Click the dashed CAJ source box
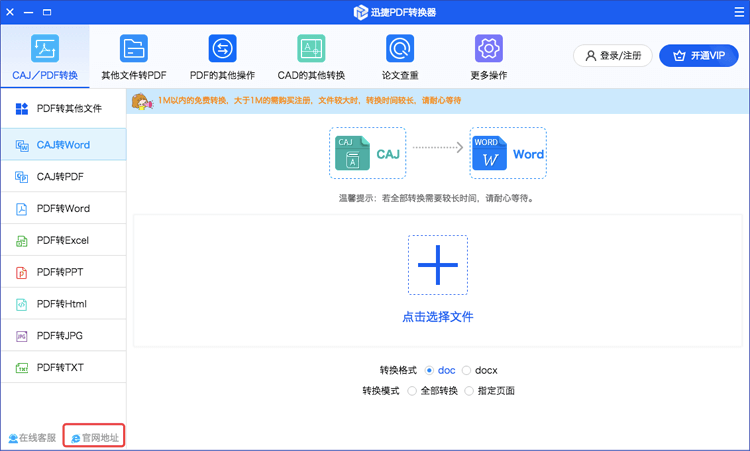The height and width of the screenshot is (451, 750). pos(367,153)
